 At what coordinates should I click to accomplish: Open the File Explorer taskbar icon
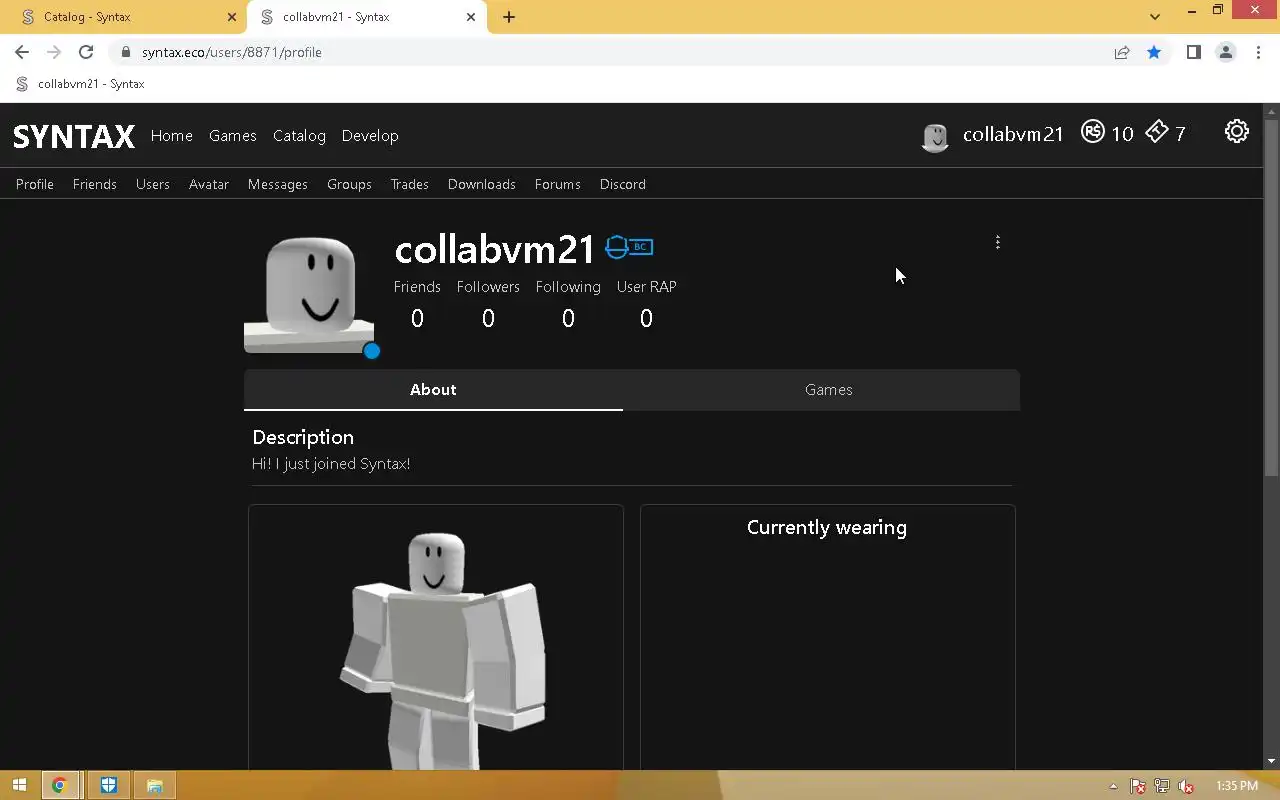pyautogui.click(x=155, y=785)
